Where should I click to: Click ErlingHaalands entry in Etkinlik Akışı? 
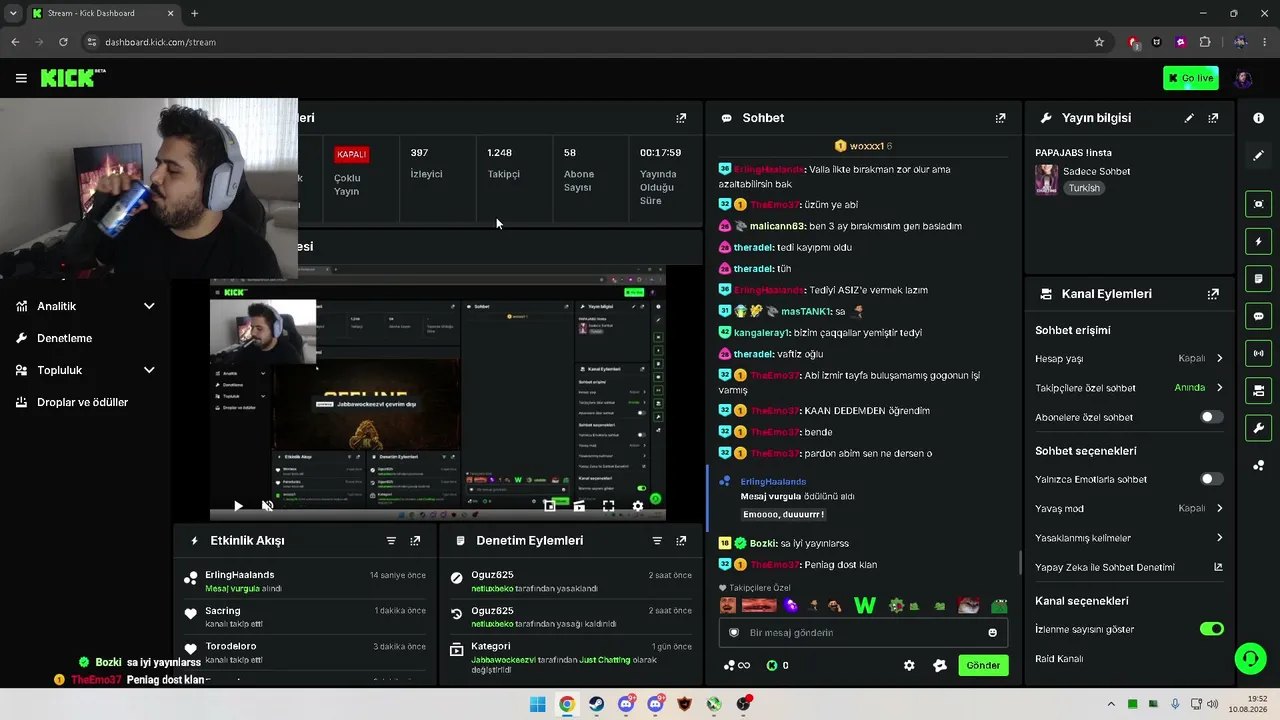coord(305,581)
